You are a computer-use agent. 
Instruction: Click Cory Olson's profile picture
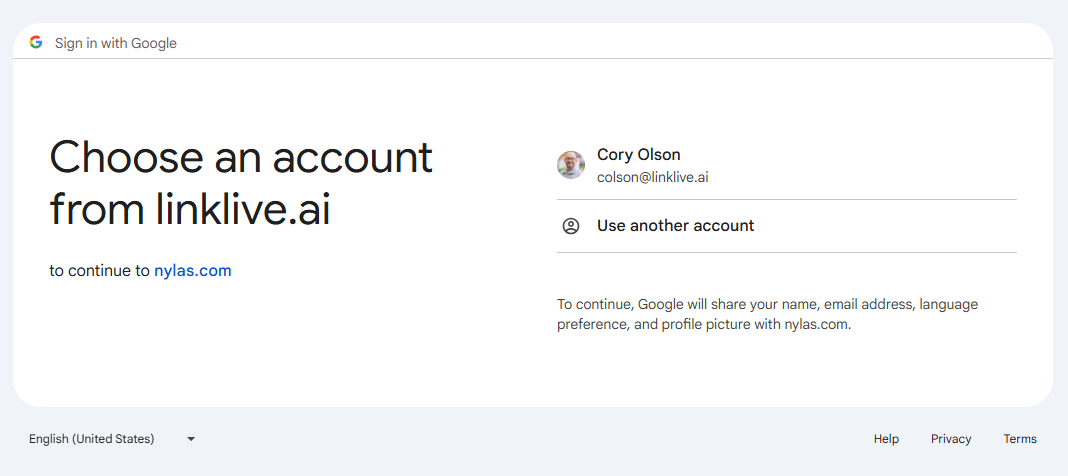[571, 165]
